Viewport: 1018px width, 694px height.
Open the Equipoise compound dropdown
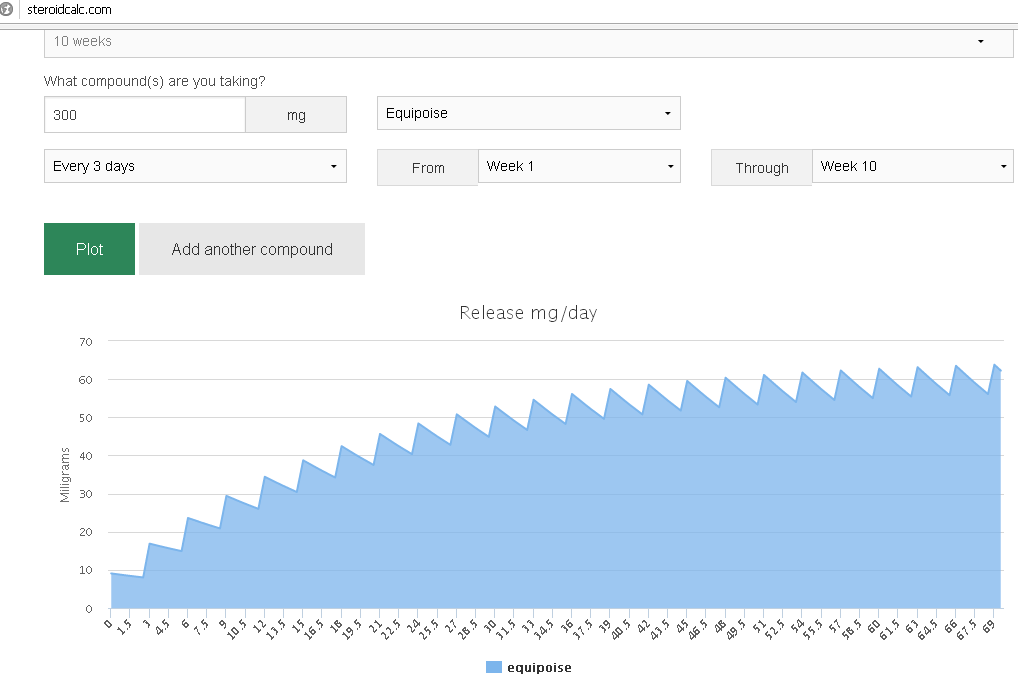(528, 113)
